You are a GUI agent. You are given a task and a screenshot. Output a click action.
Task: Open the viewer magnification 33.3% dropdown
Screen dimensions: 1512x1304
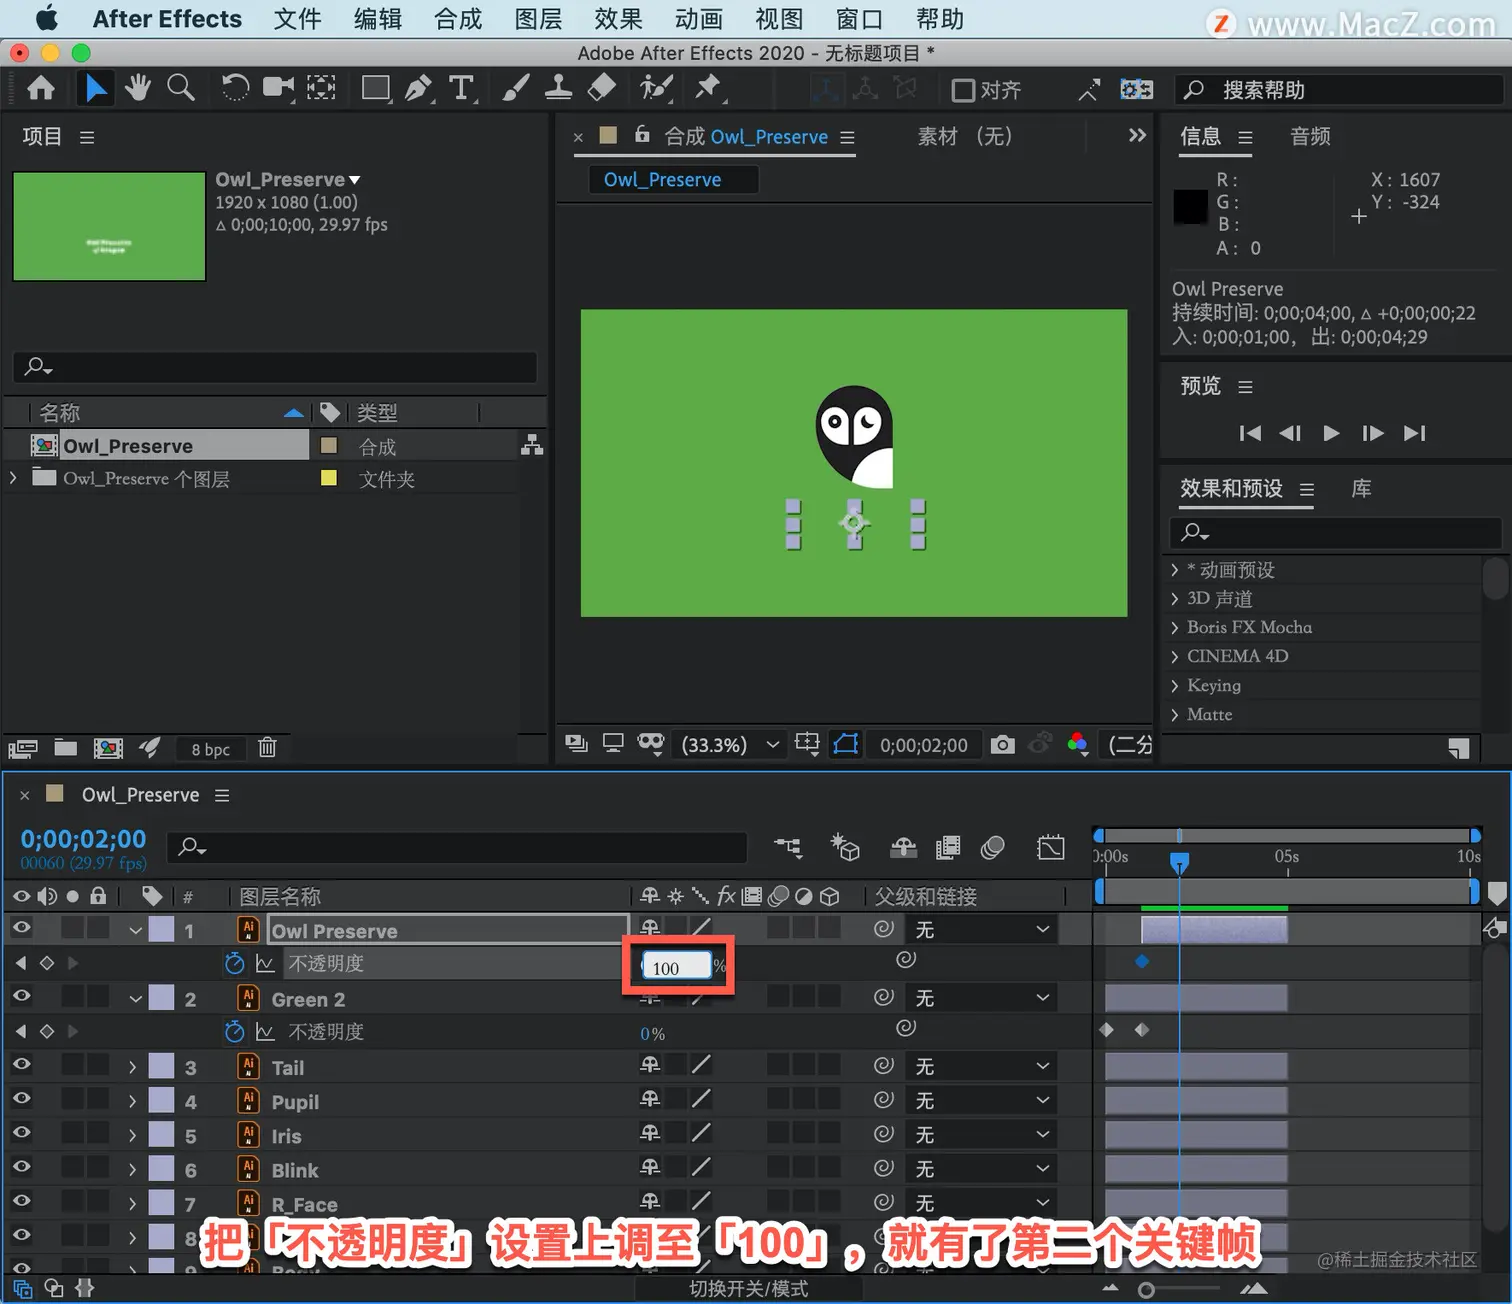(x=729, y=744)
